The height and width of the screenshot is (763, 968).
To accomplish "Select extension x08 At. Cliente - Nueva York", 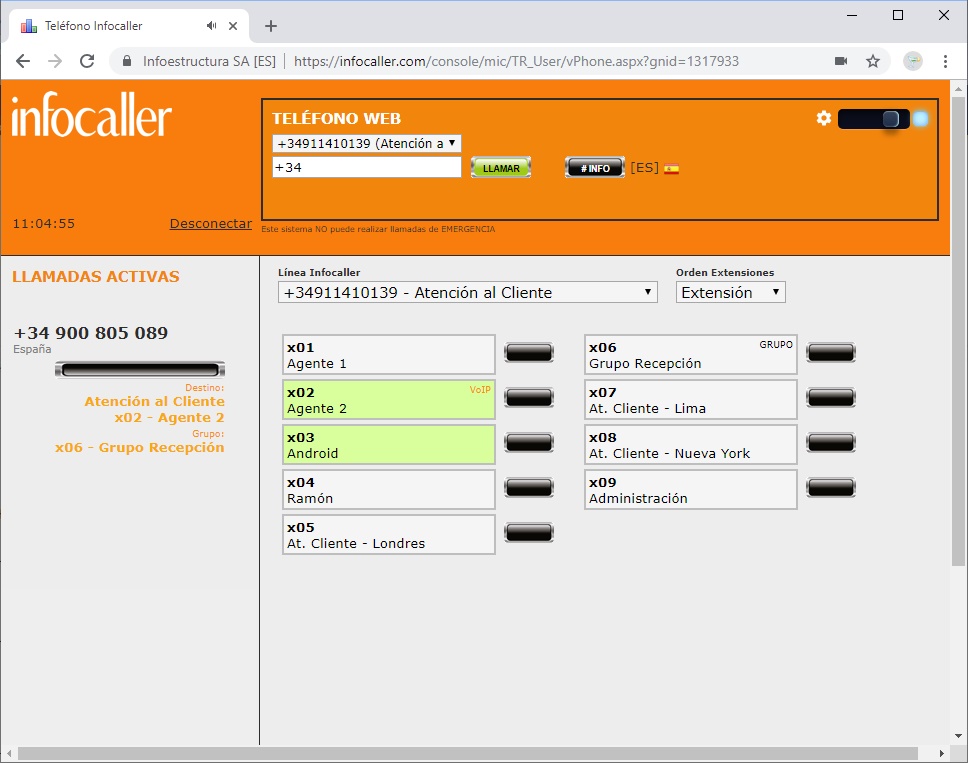I will pos(691,445).
